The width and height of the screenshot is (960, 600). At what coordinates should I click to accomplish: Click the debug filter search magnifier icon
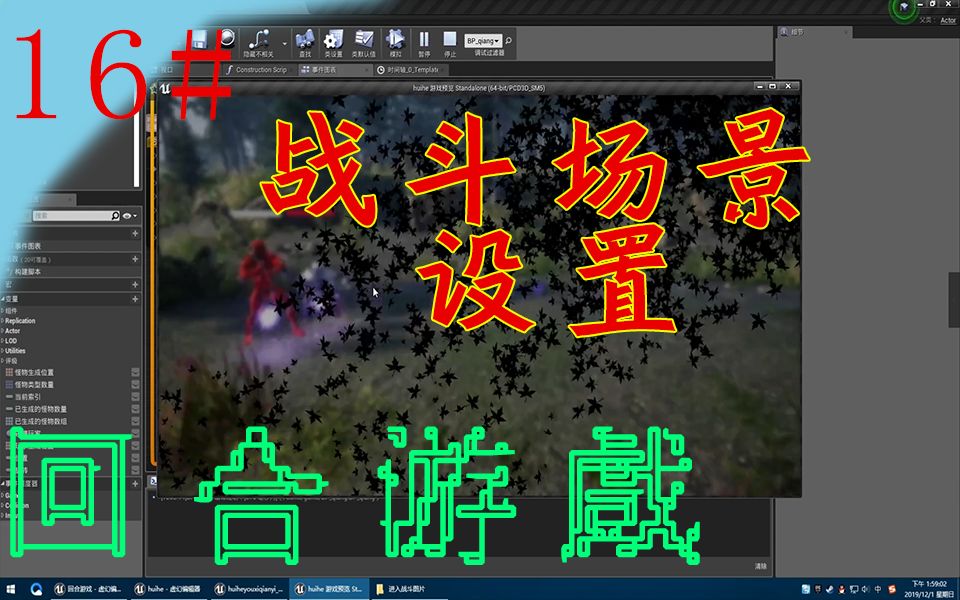pyautogui.click(x=507, y=40)
